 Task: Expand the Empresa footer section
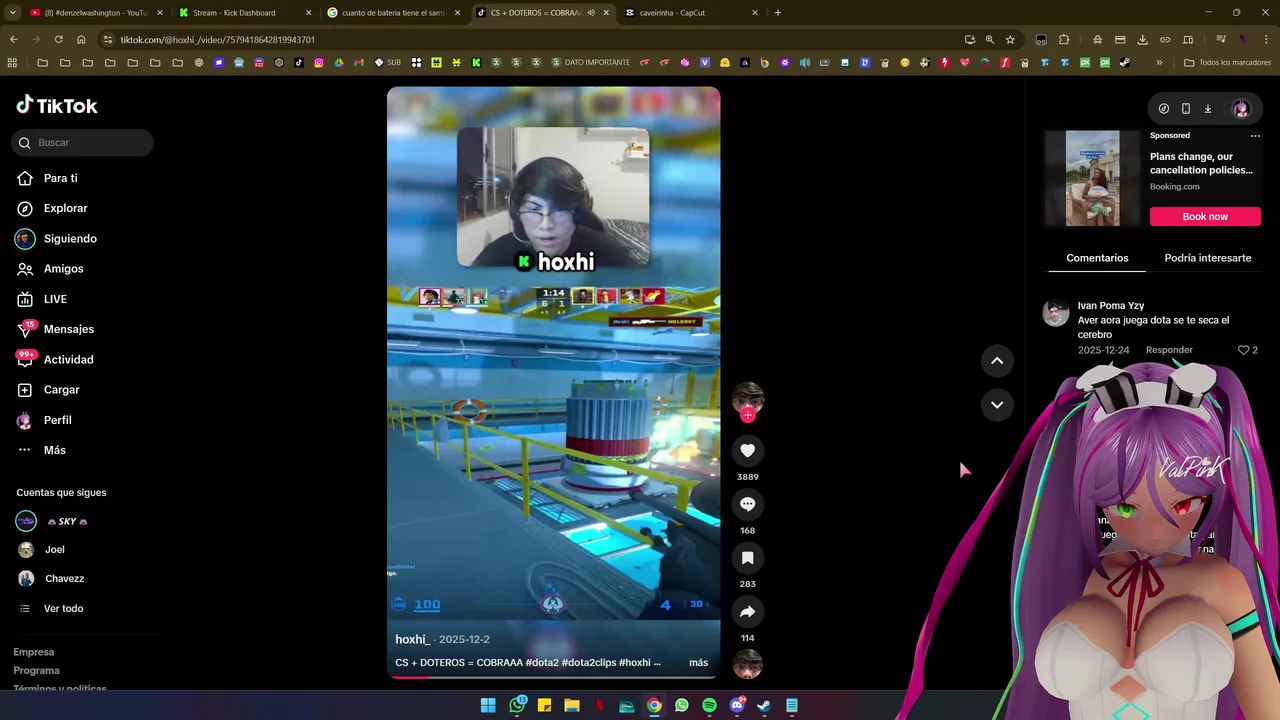[x=34, y=652]
